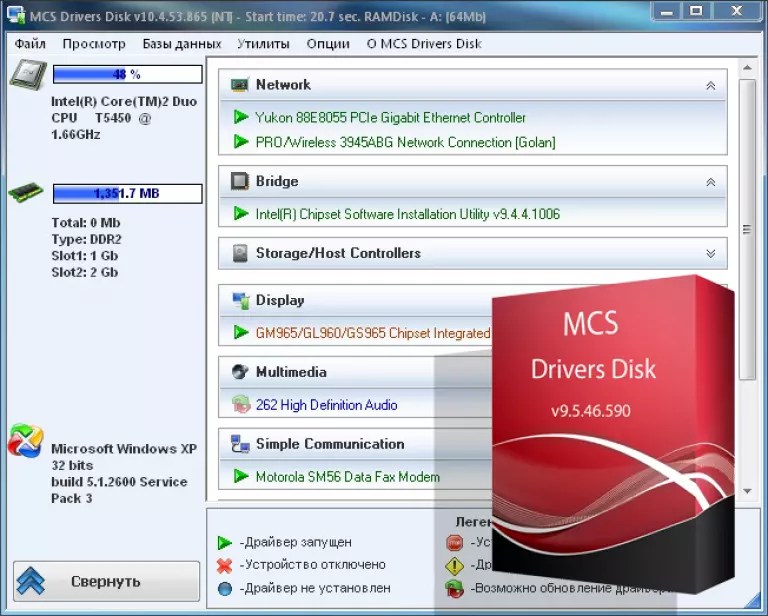
Task: Click the vertical scrollbar down arrow
Action: coord(747,490)
